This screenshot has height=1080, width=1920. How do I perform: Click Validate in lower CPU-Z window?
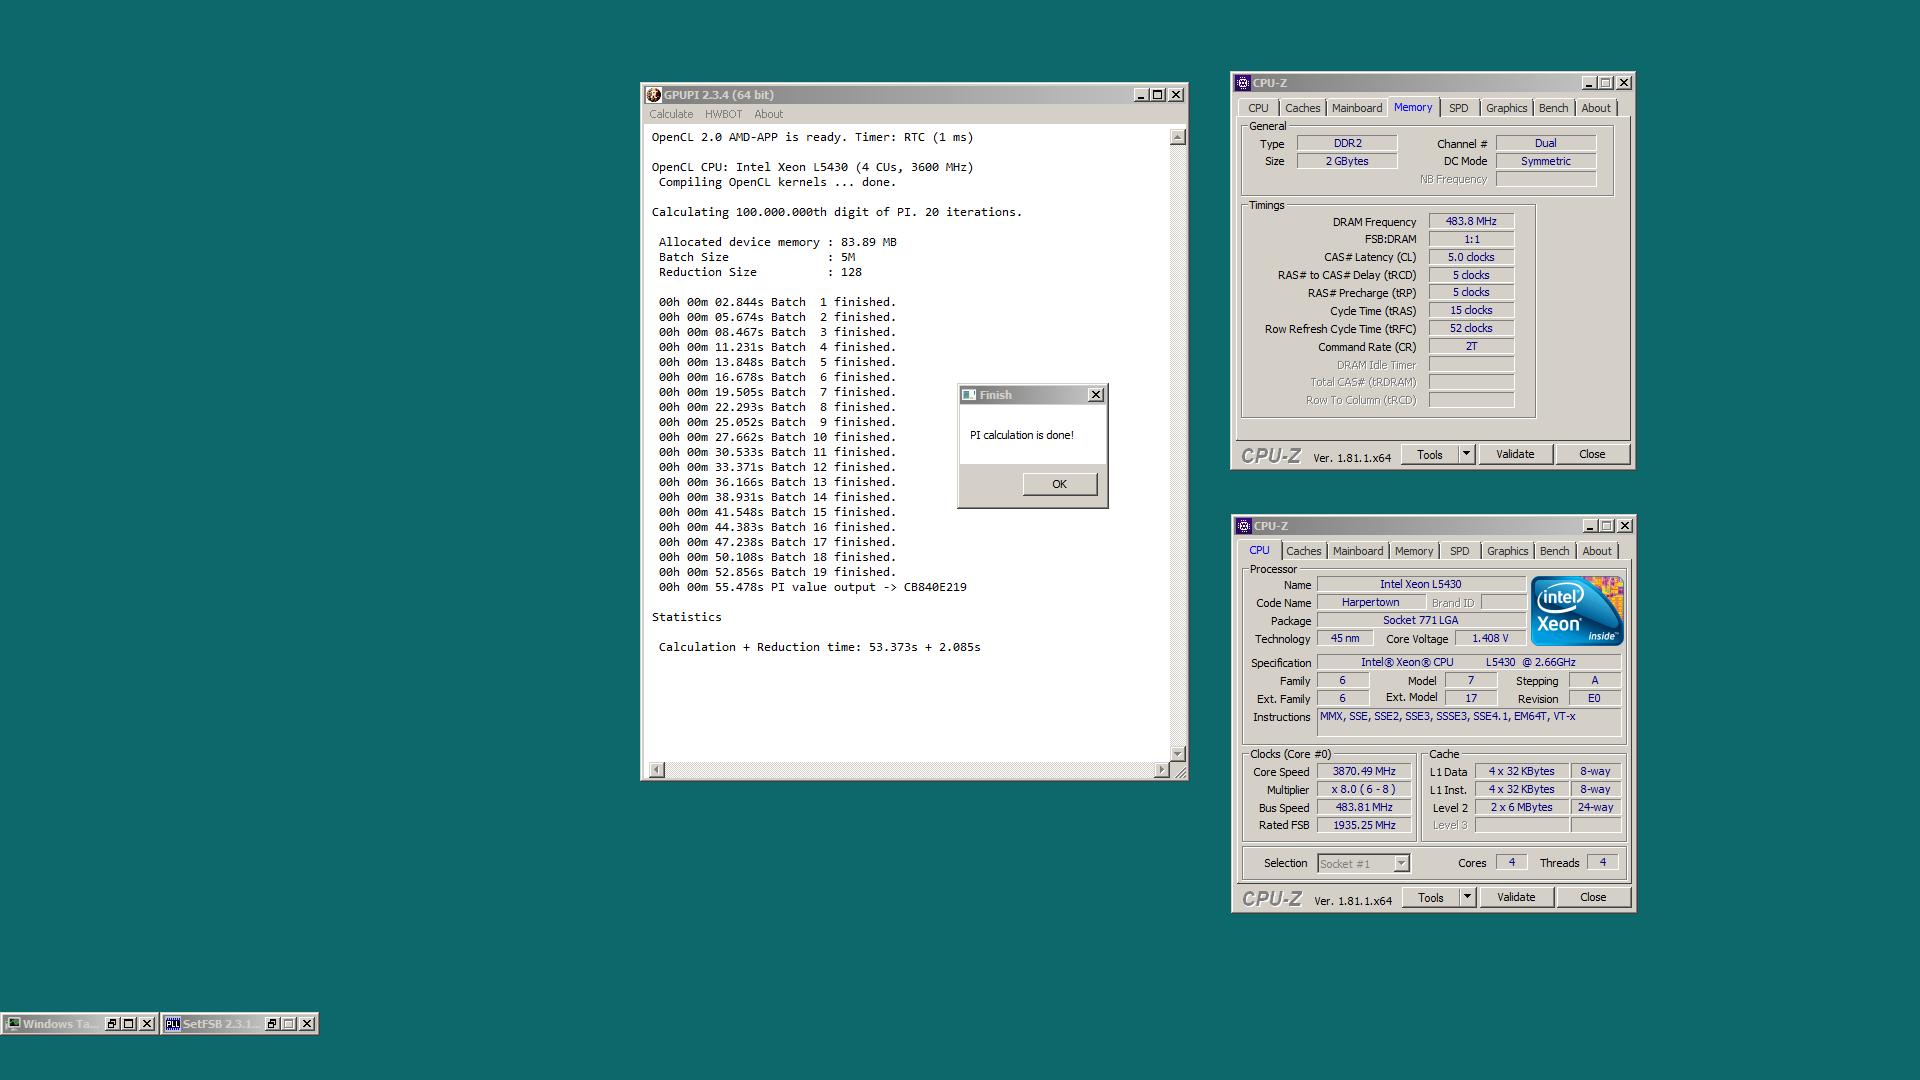click(1516, 898)
